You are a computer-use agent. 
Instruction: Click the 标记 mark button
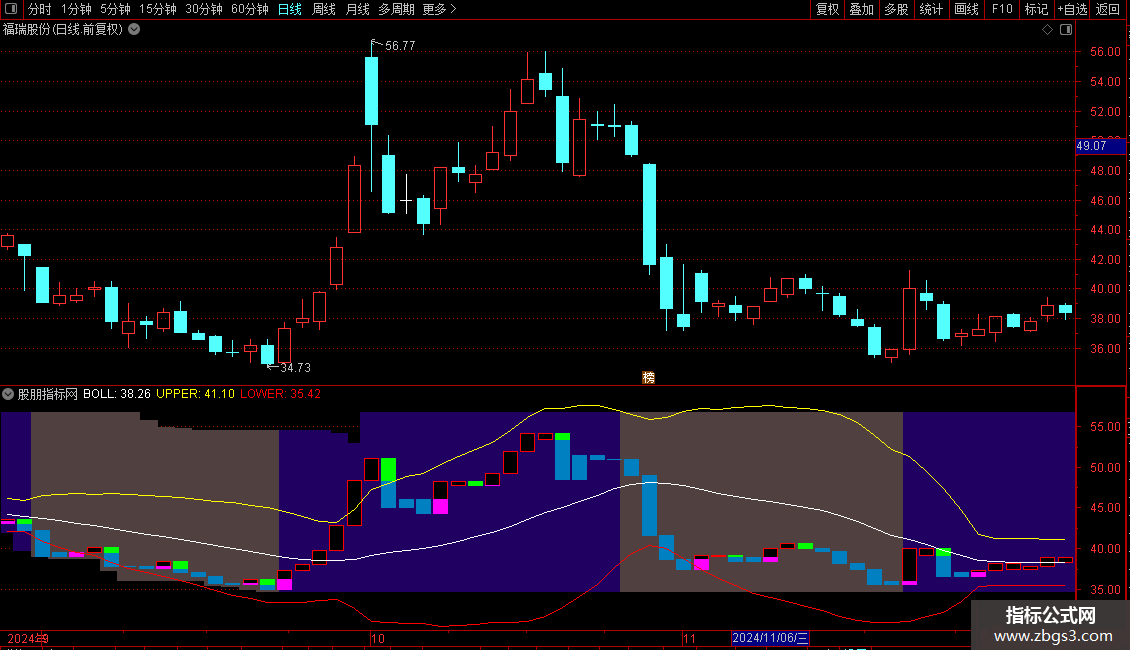click(x=1036, y=9)
